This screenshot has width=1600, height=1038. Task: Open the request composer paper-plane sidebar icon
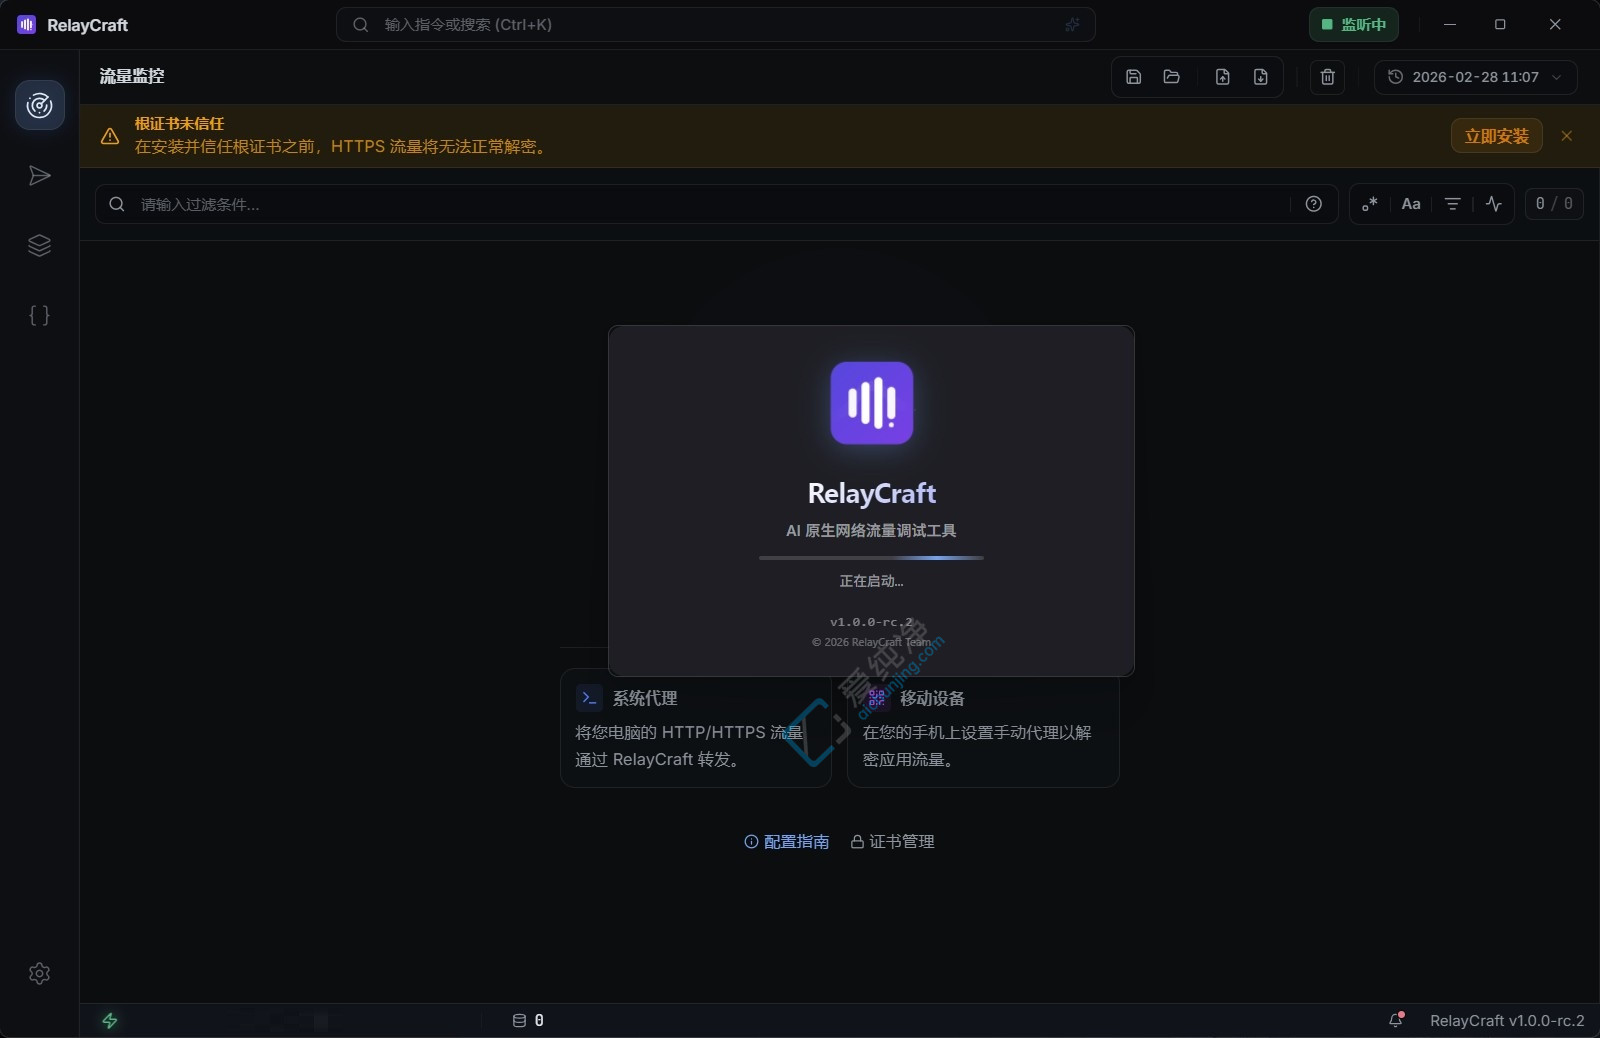[x=40, y=176]
